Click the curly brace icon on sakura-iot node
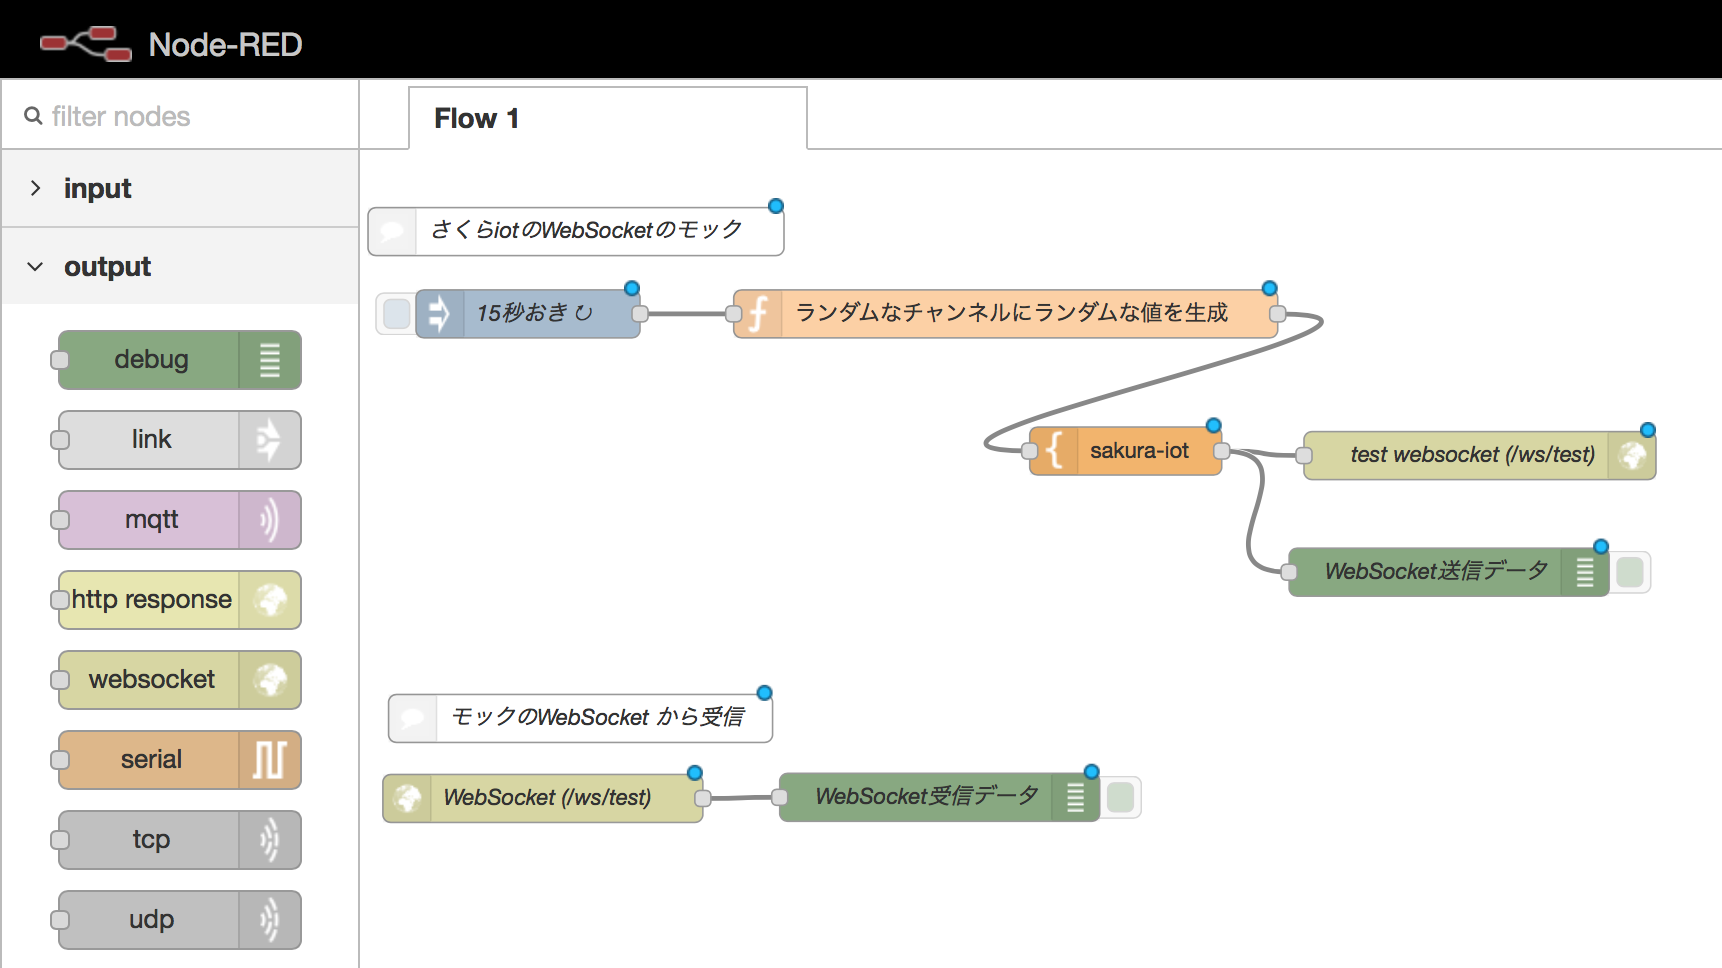Image resolution: width=1722 pixels, height=968 pixels. [1054, 451]
